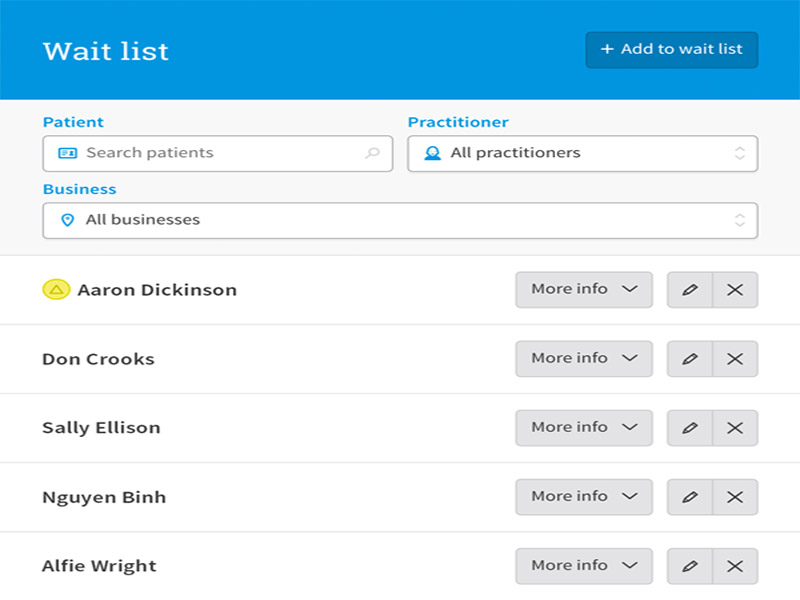This screenshot has height=600, width=800.
Task: Edit Nguyen Binh's wait list entry
Action: point(690,497)
